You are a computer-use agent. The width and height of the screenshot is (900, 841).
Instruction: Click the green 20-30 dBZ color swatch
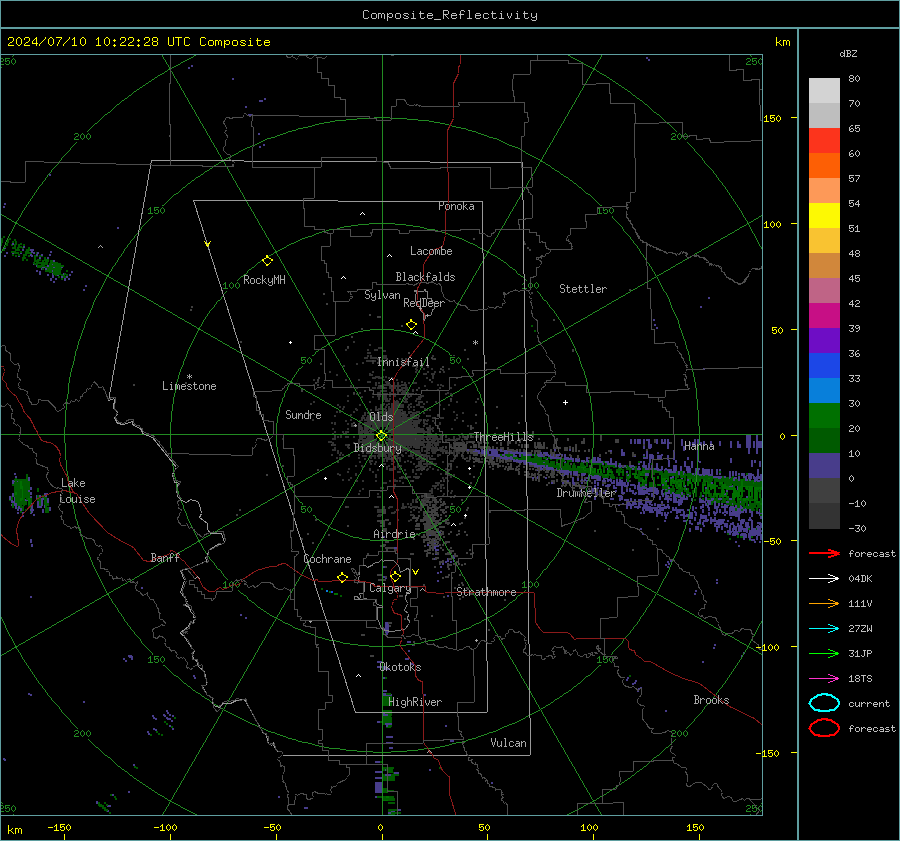[824, 416]
